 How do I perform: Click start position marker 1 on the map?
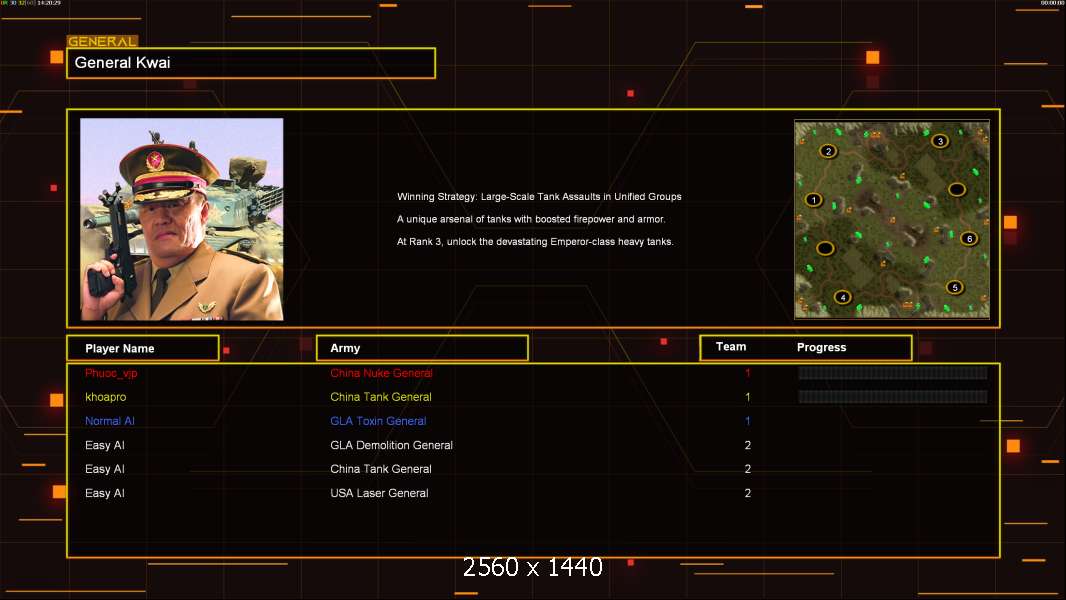(x=813, y=200)
